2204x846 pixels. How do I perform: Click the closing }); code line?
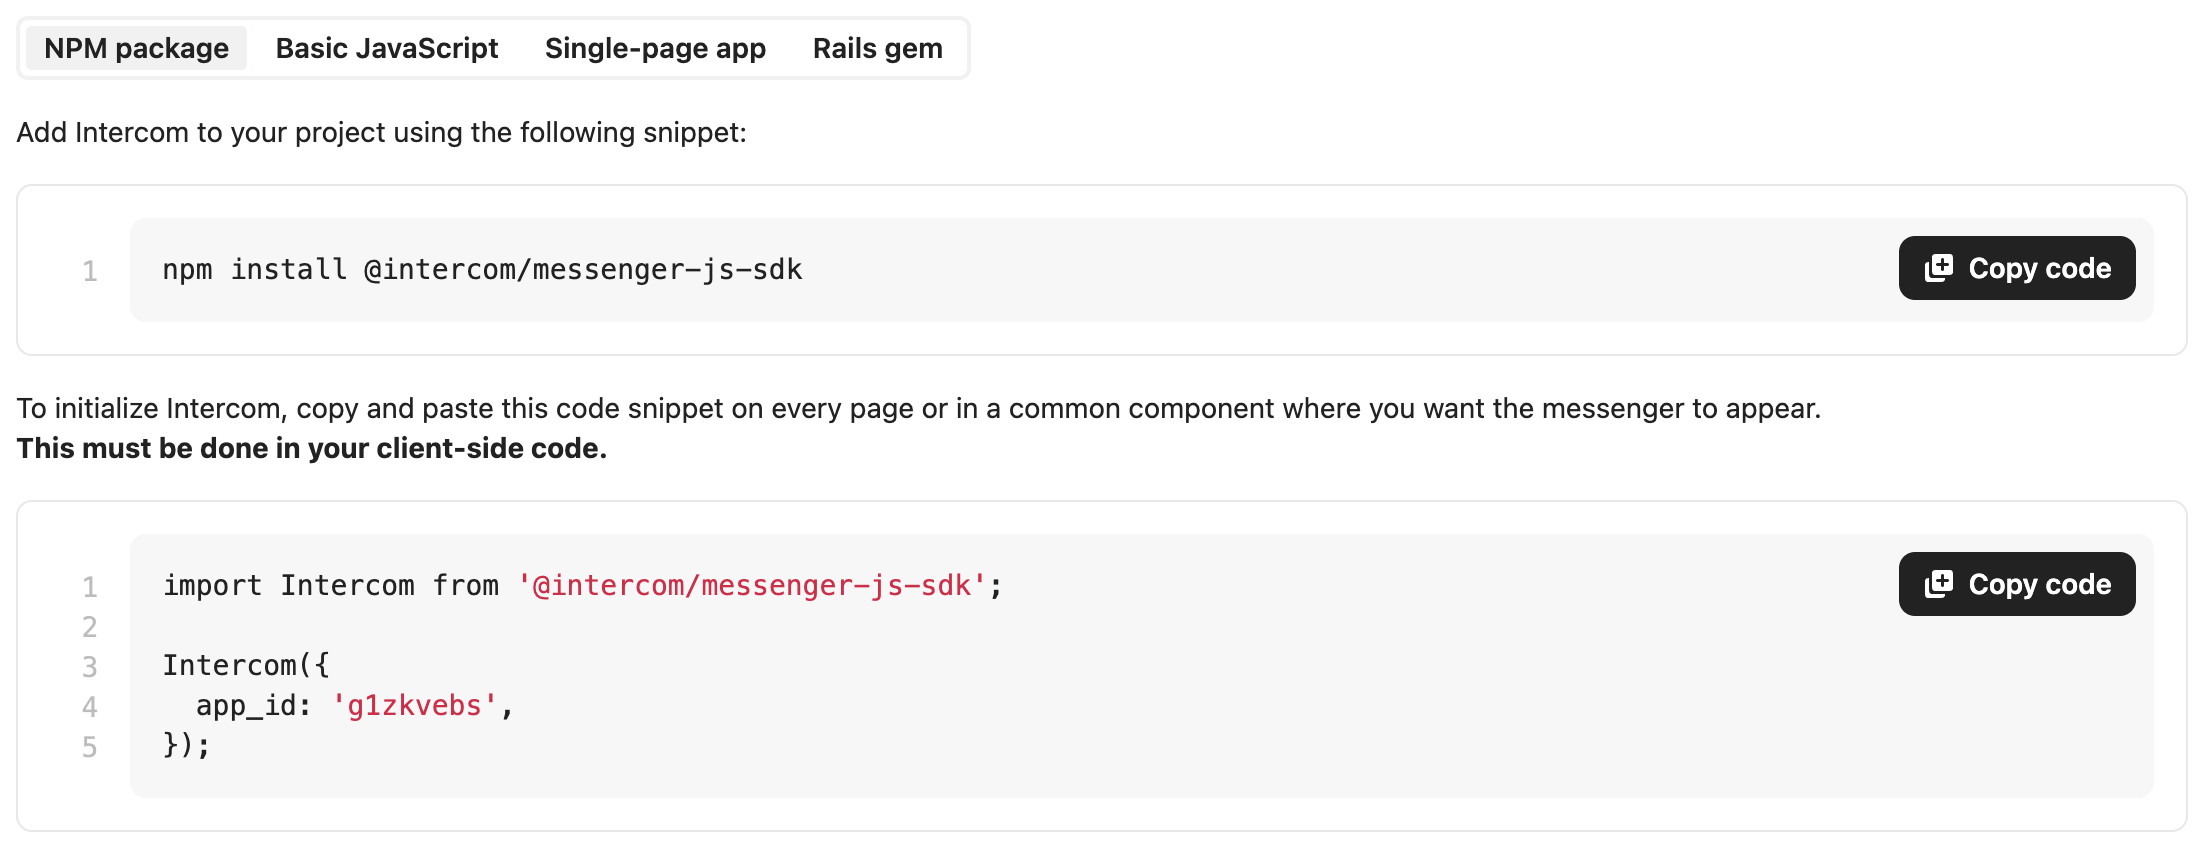tap(187, 746)
